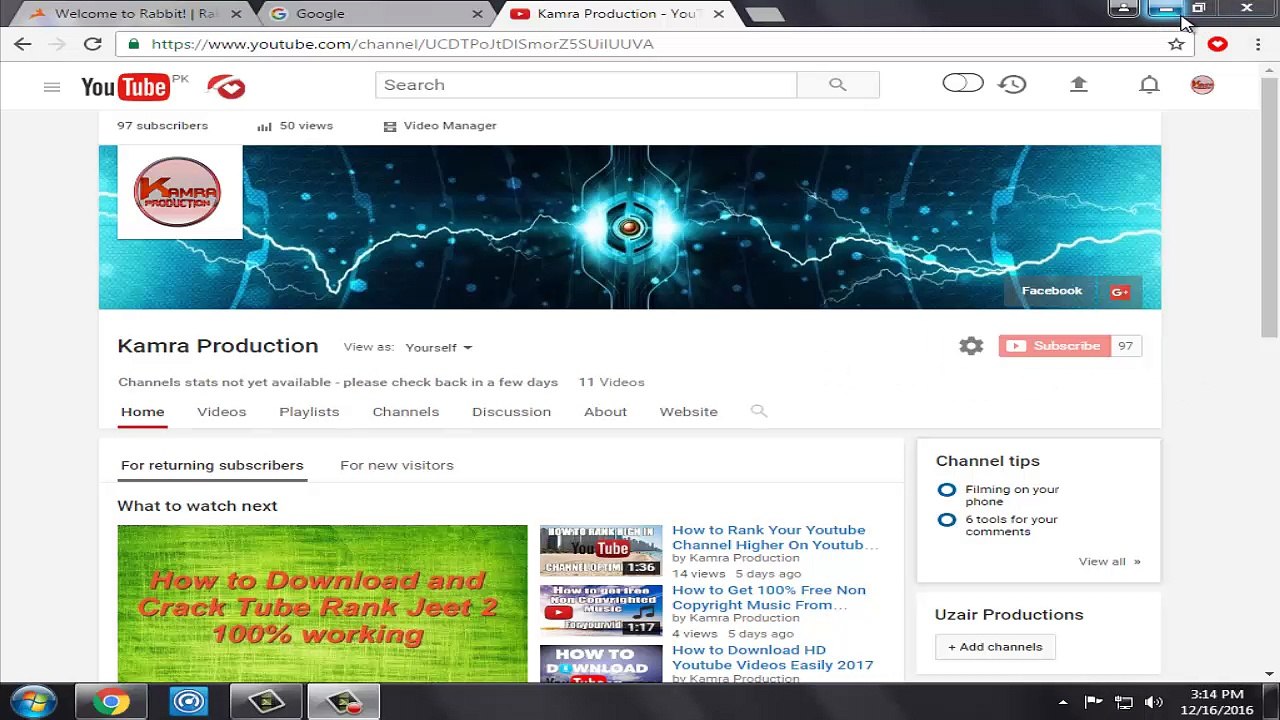Open the account avatar menu

1202,85
